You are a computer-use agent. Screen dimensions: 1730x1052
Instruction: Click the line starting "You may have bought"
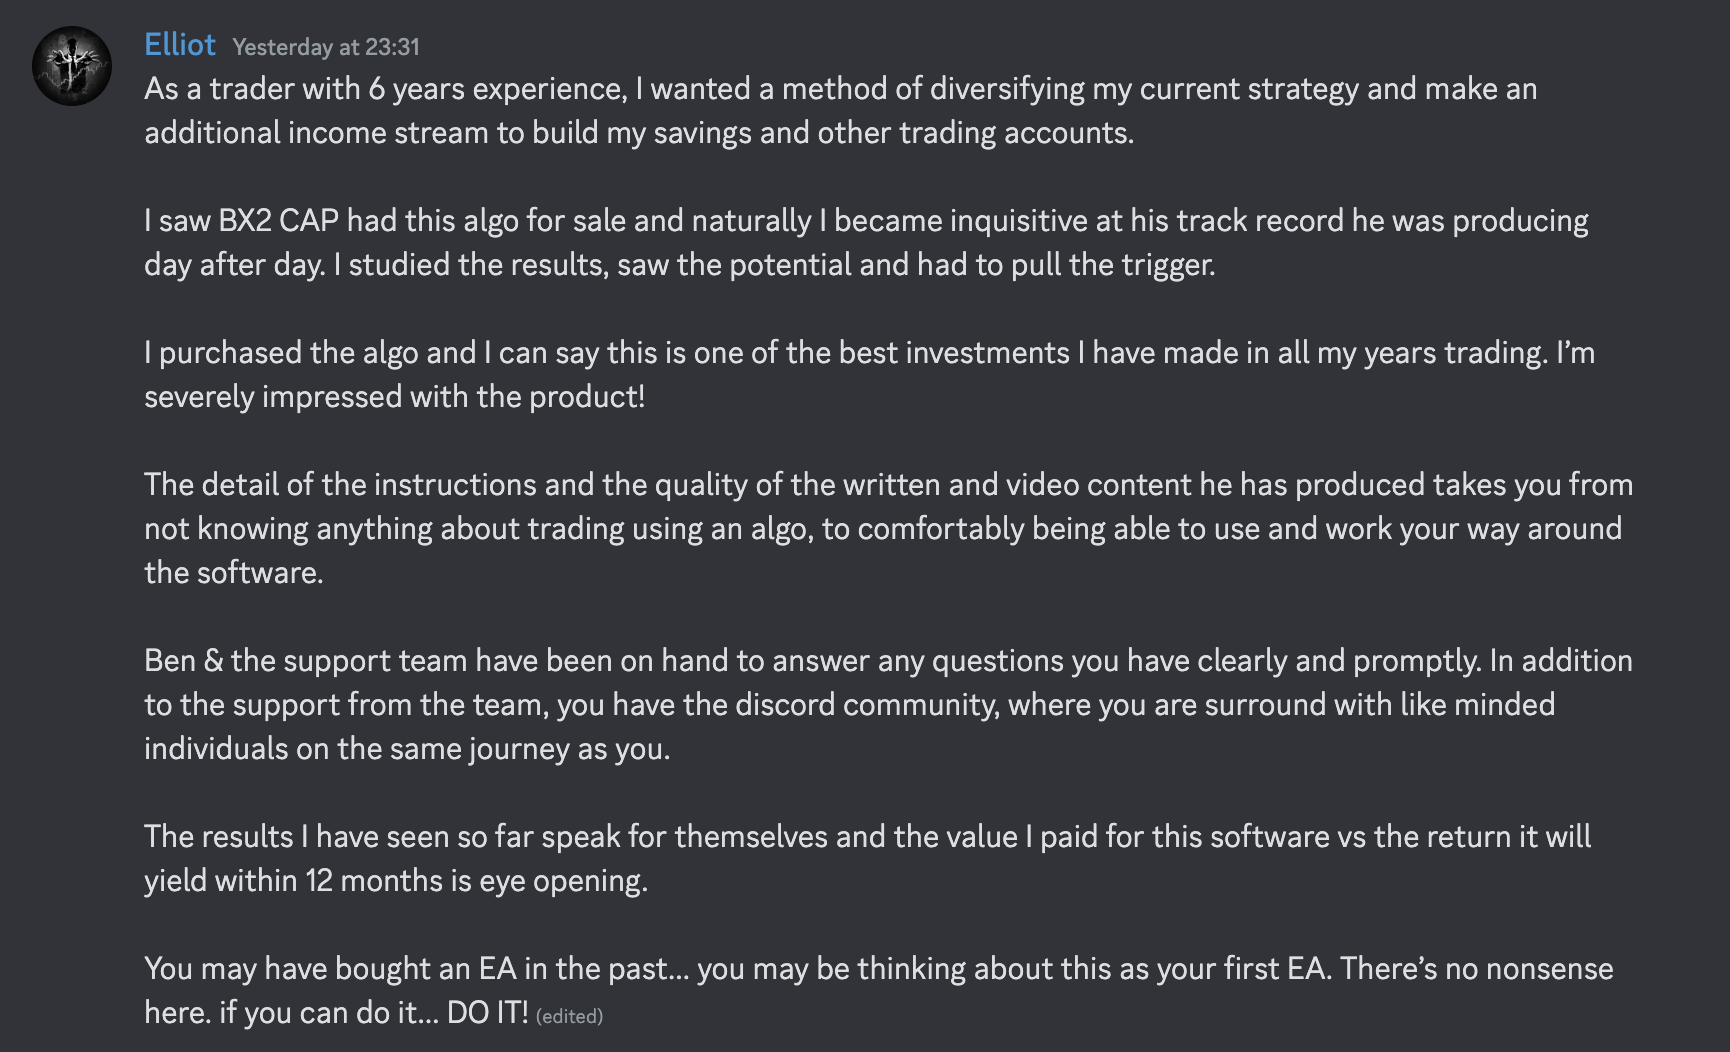point(878,969)
